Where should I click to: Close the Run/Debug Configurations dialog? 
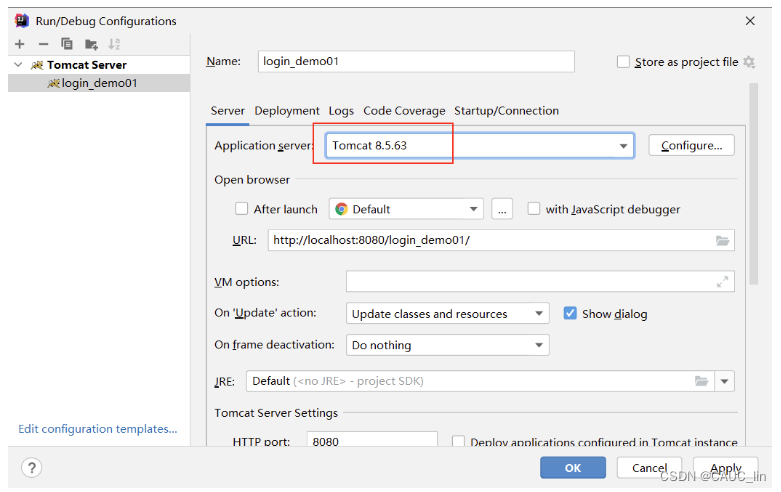pyautogui.click(x=750, y=21)
